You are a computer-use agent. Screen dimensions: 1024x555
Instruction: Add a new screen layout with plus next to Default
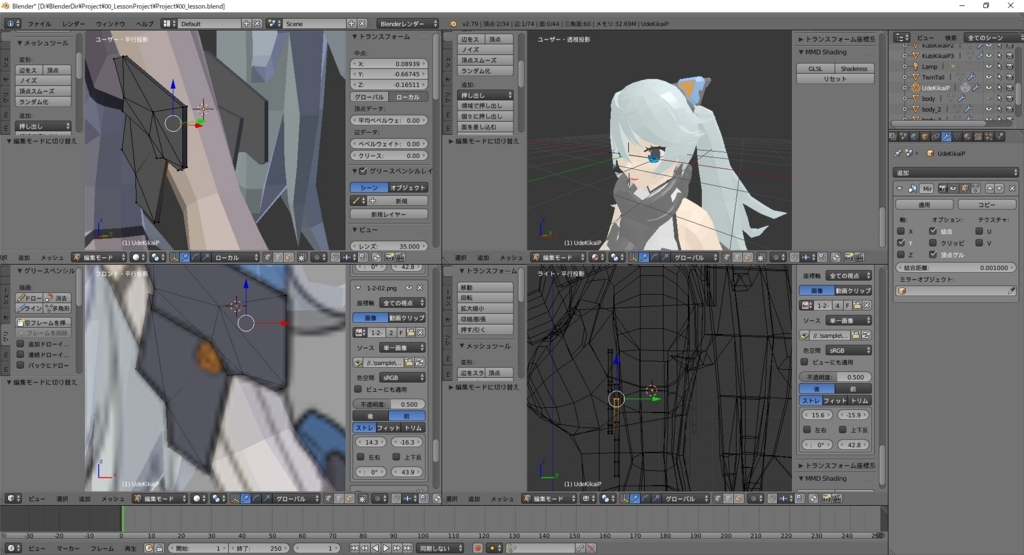(x=247, y=24)
